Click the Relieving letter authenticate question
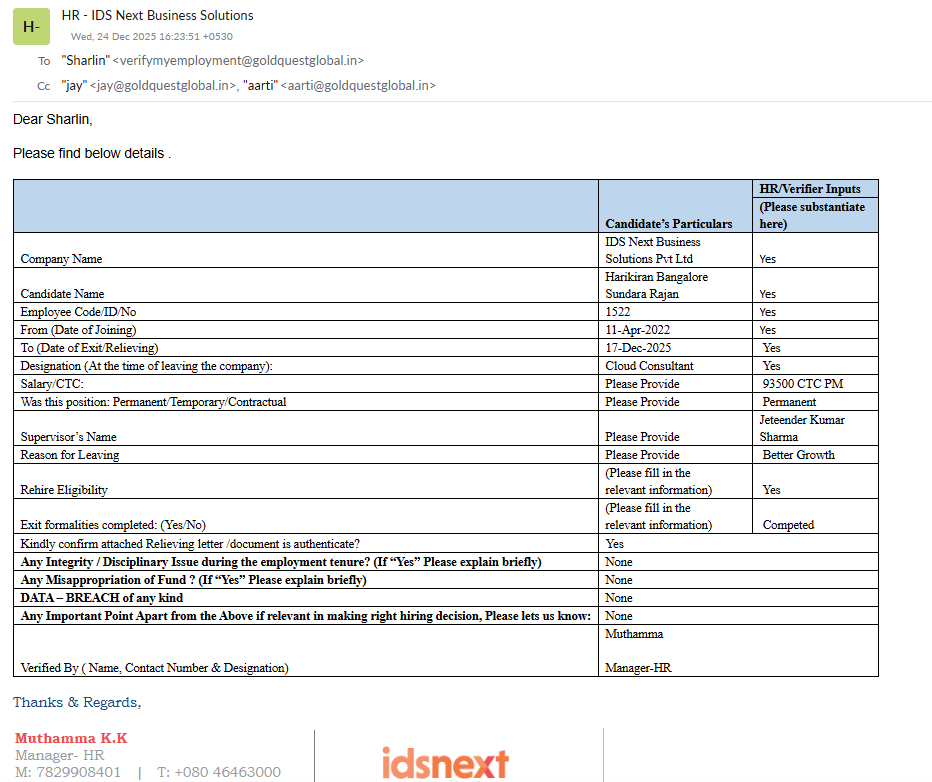Screen dimensions: 932x782 (190, 544)
